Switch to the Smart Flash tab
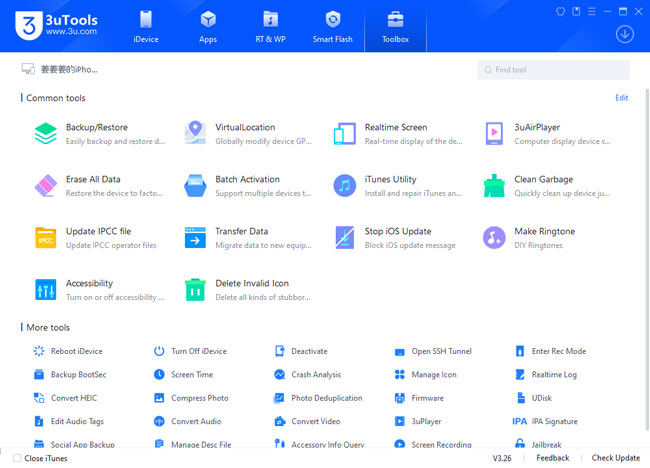Screen dimensions: 650x468 tap(333, 27)
